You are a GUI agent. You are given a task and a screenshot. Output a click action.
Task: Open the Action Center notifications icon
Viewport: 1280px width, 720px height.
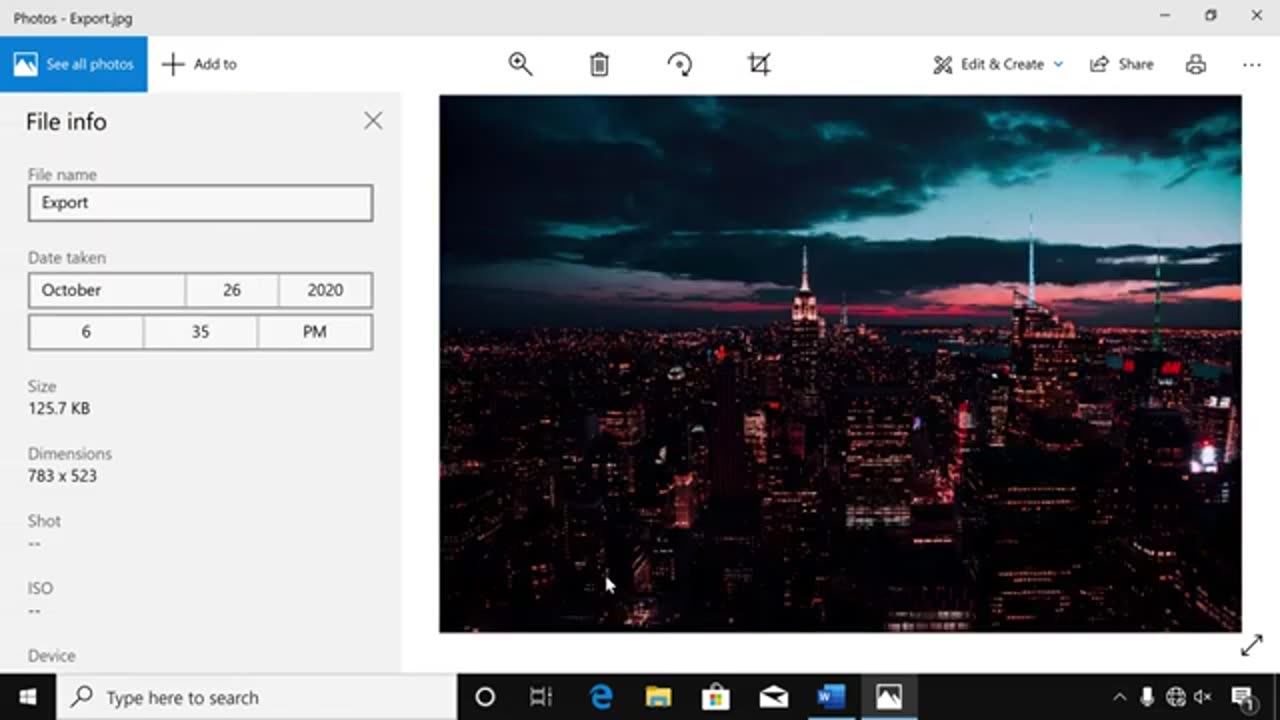click(1243, 697)
